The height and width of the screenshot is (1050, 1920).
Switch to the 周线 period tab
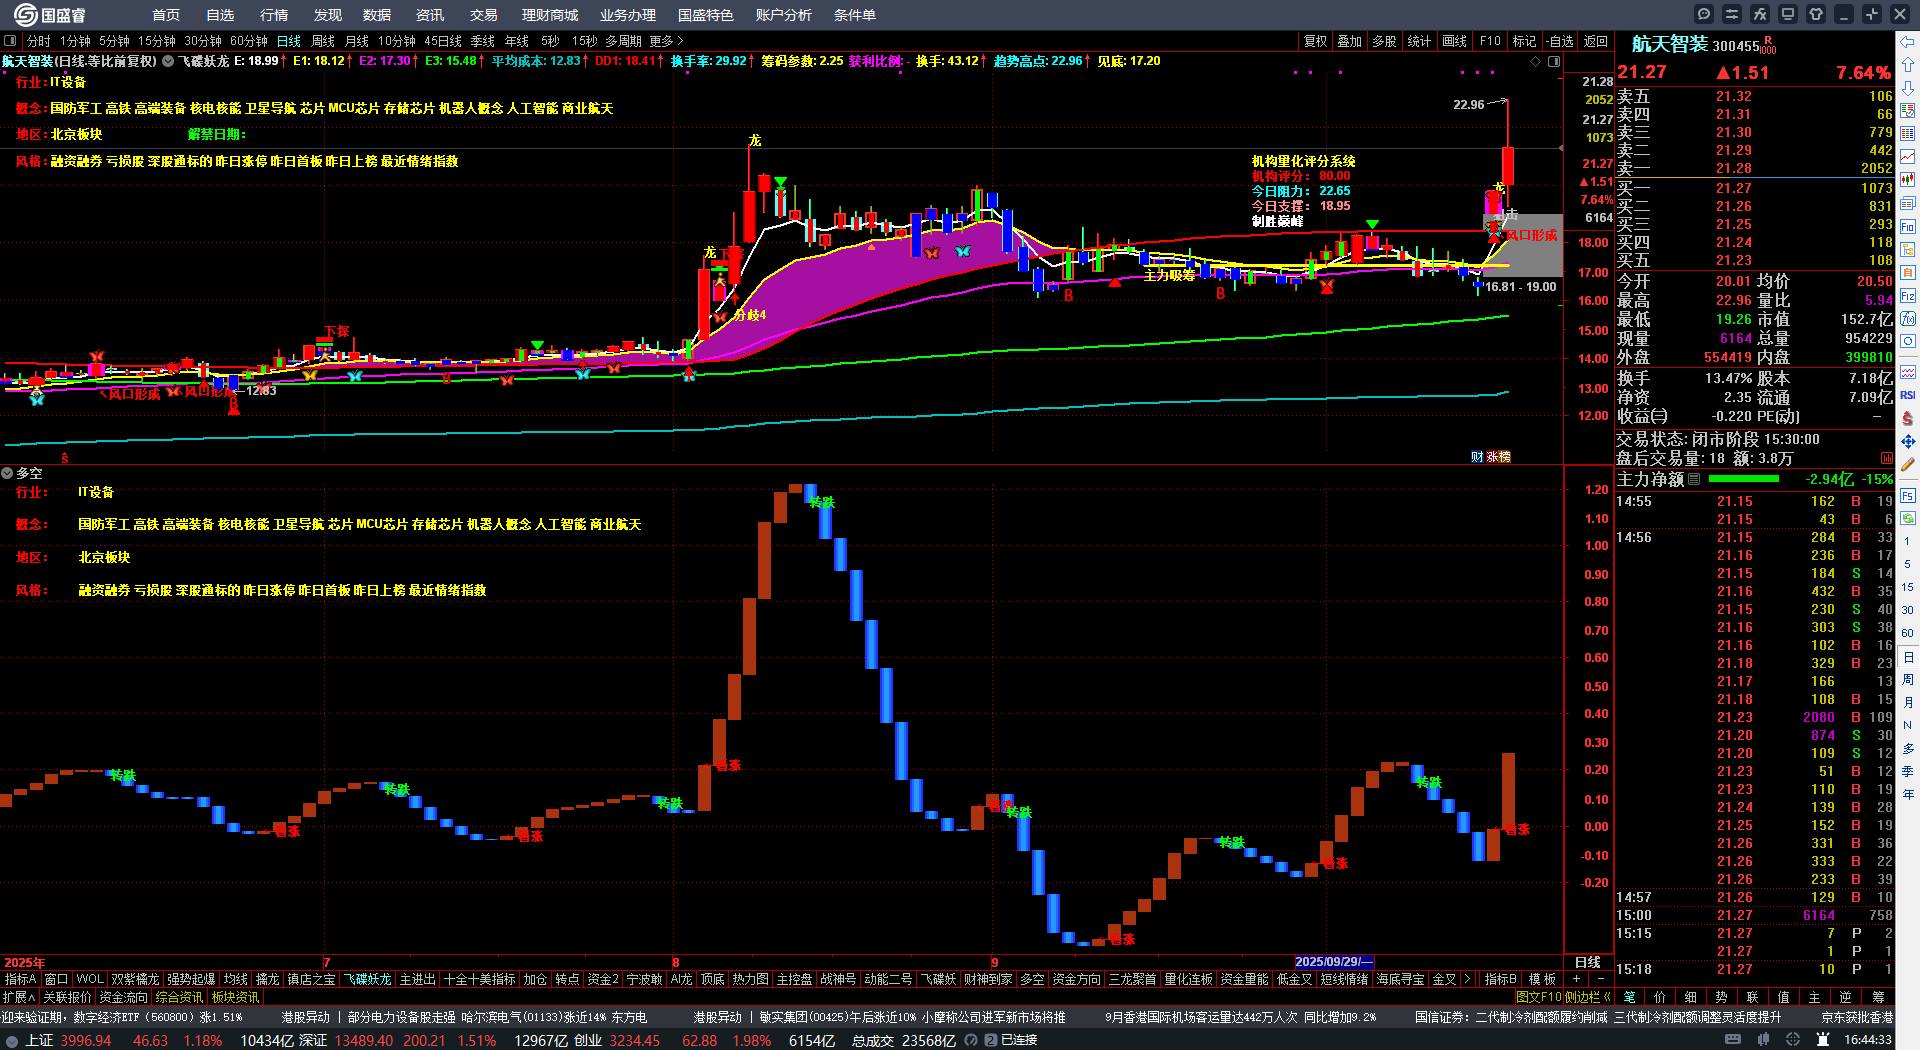(323, 41)
